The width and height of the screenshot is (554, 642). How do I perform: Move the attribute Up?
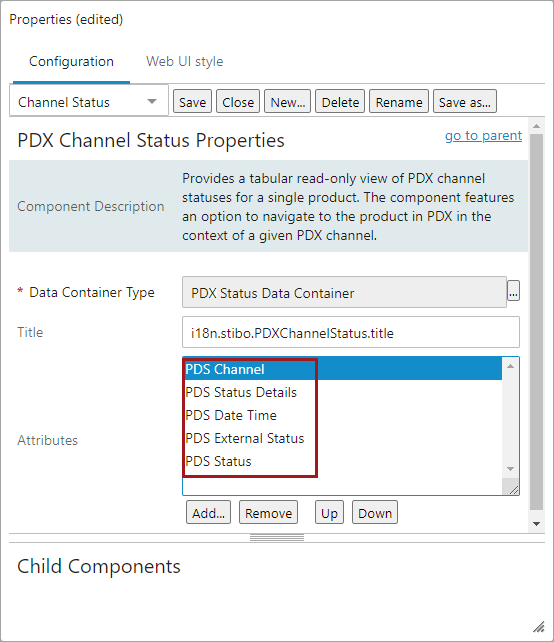tap(329, 513)
